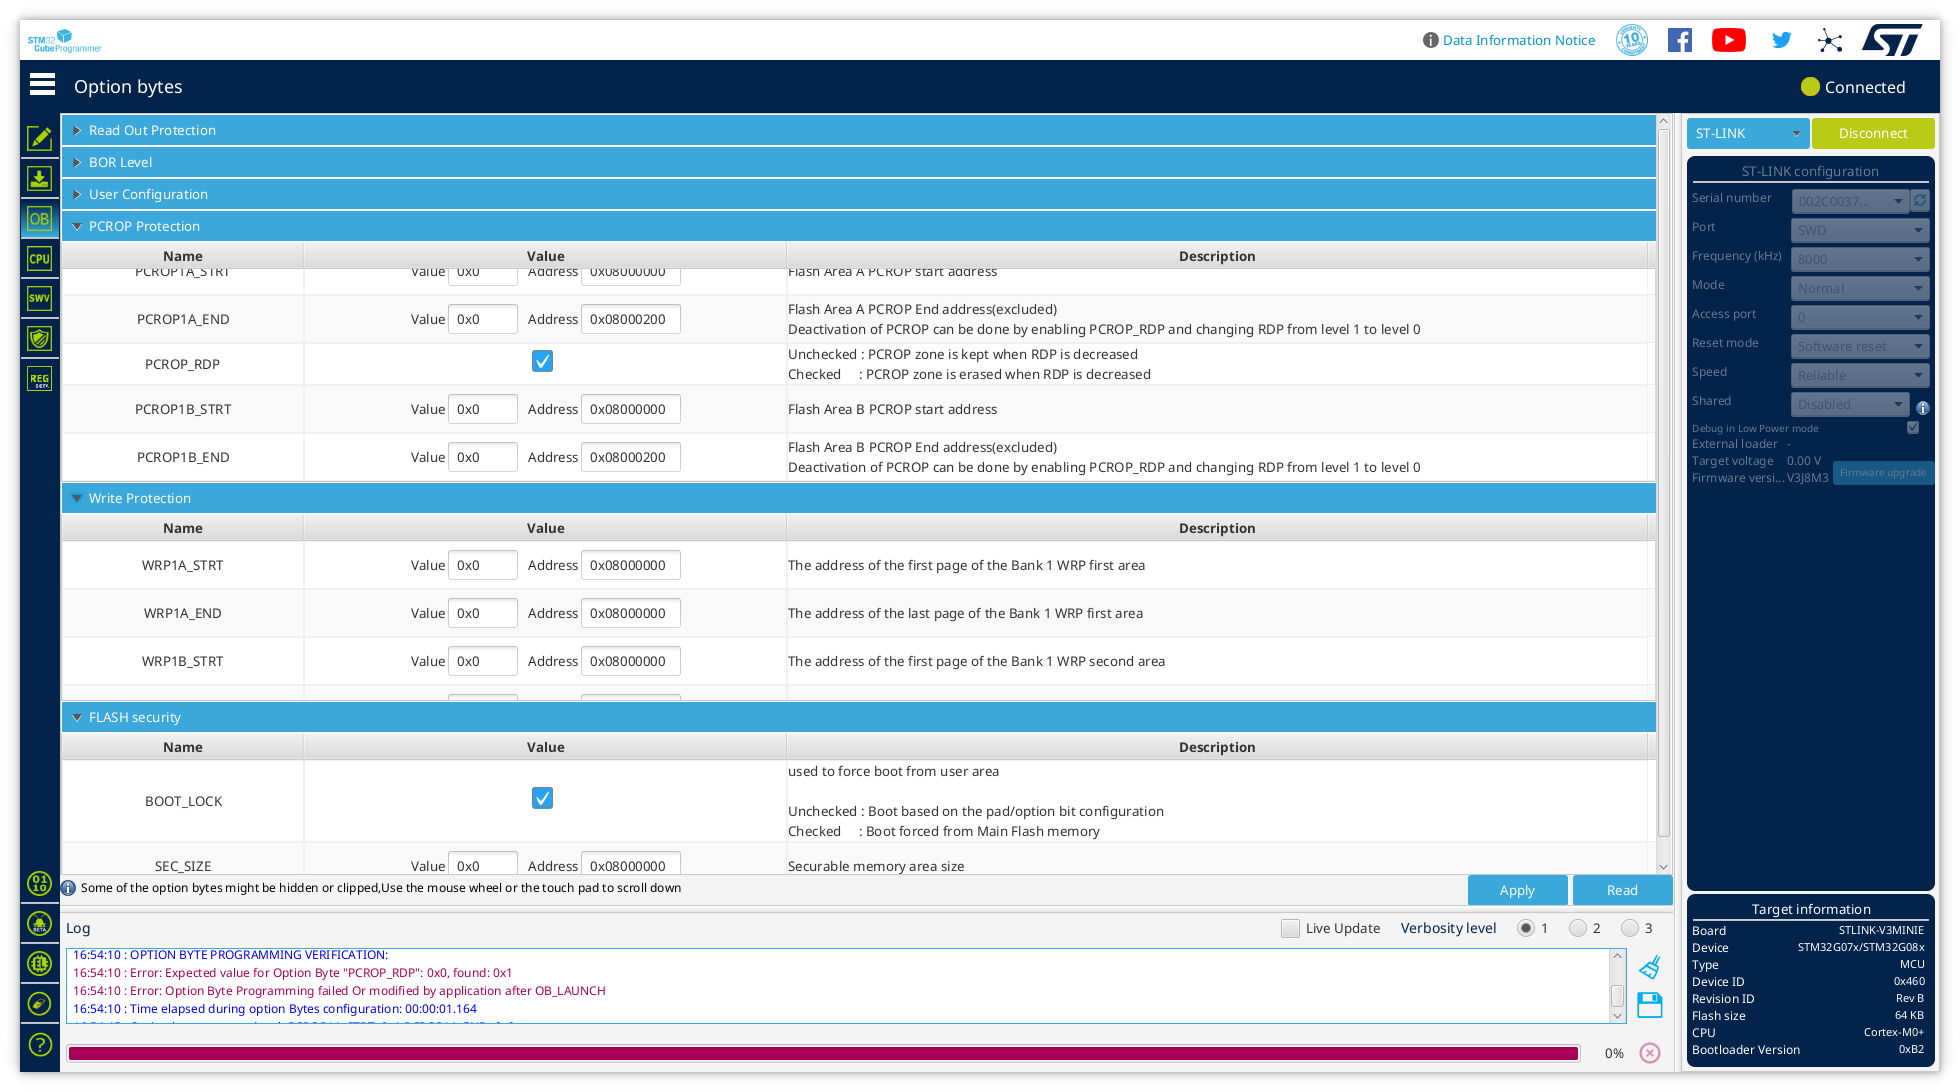
Task: Open the help question mark icon
Action: 39,1044
